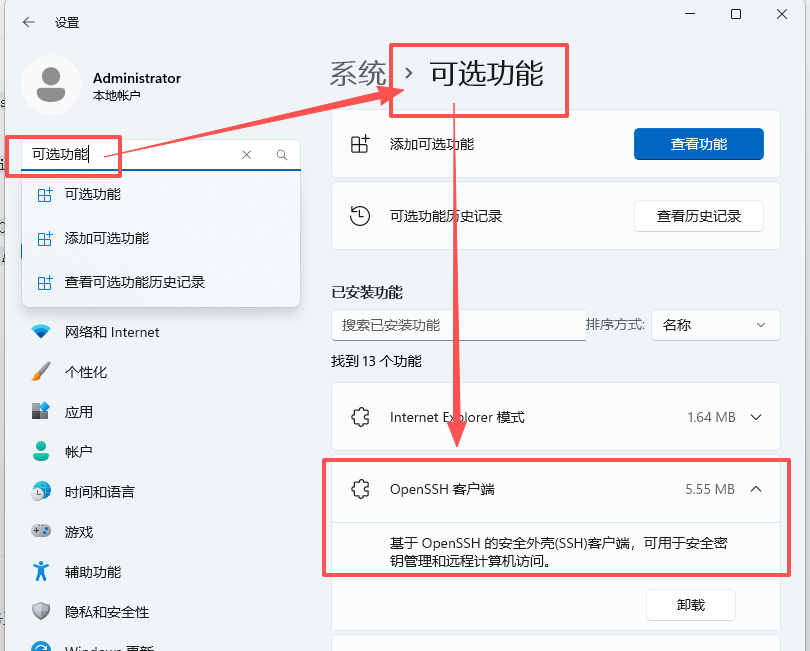Maximize the Settings window
Image resolution: width=810 pixels, height=651 pixels.
pos(736,14)
